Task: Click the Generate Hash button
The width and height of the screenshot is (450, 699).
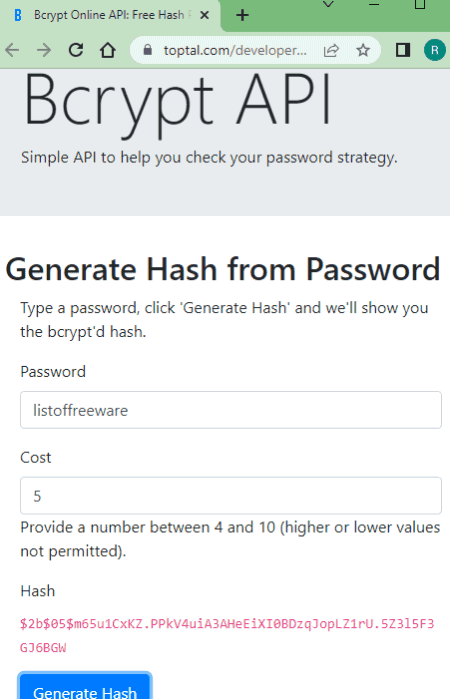Action: point(85,687)
